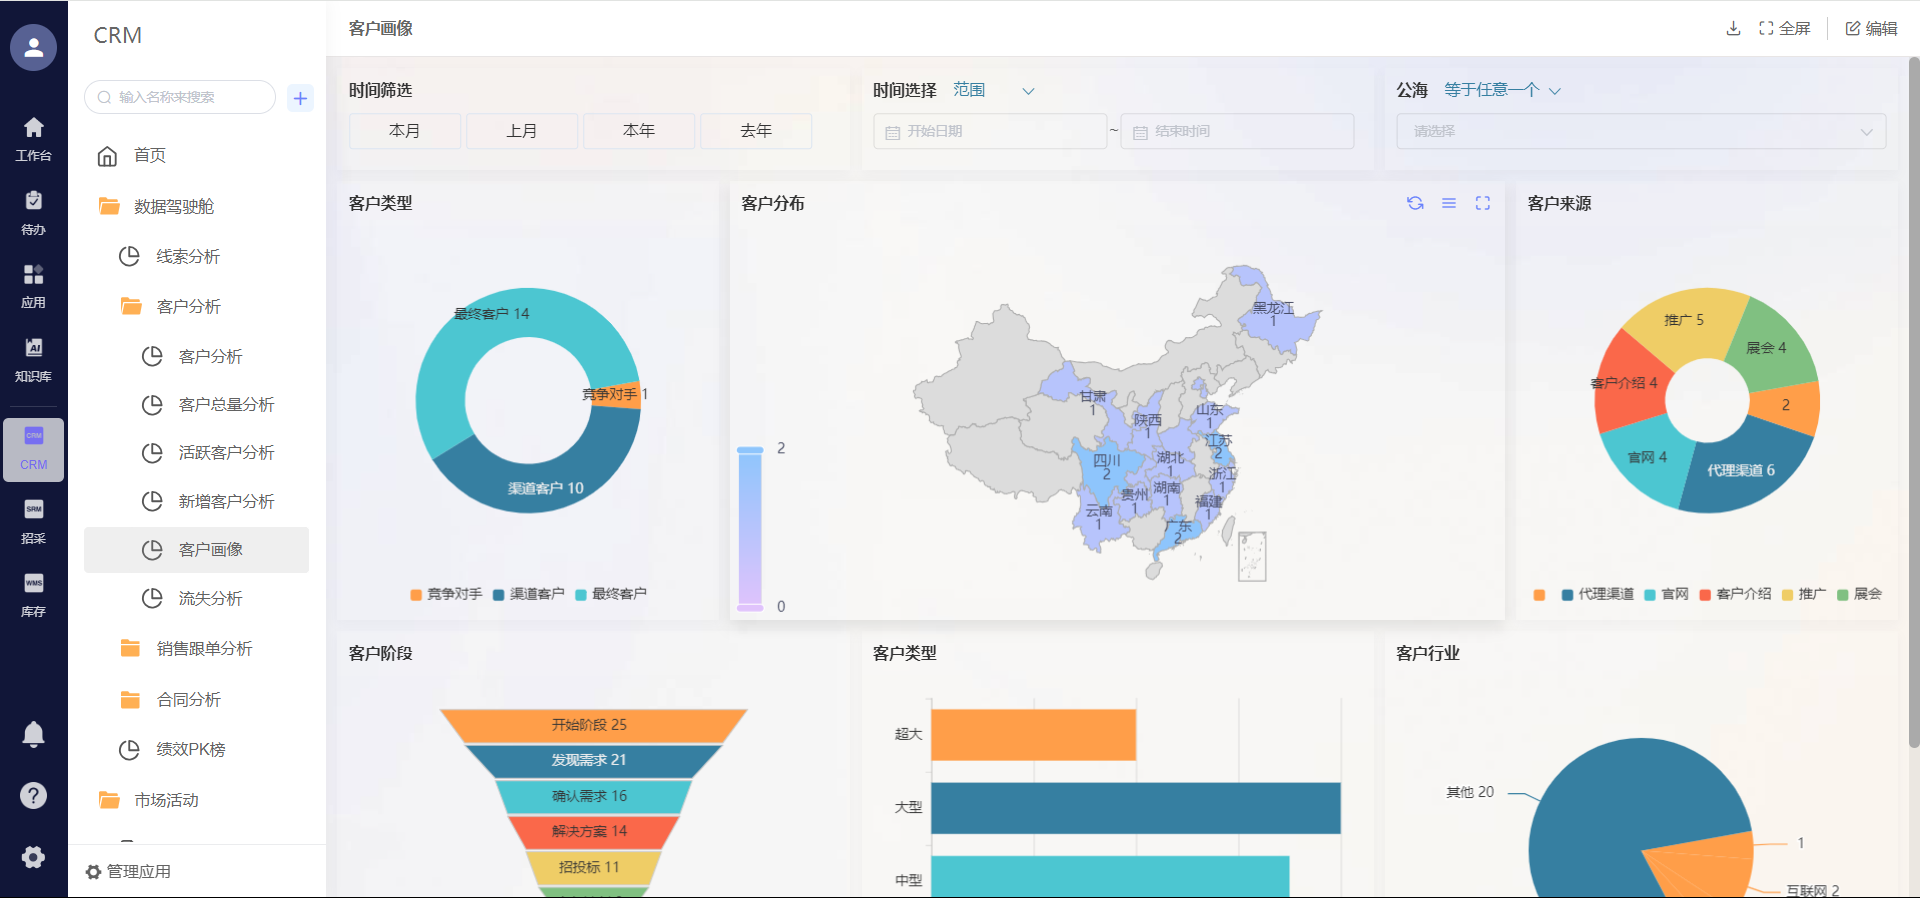Viewport: 1920px width, 898px height.
Task: Open 待办 in left rail
Action: click(x=33, y=212)
